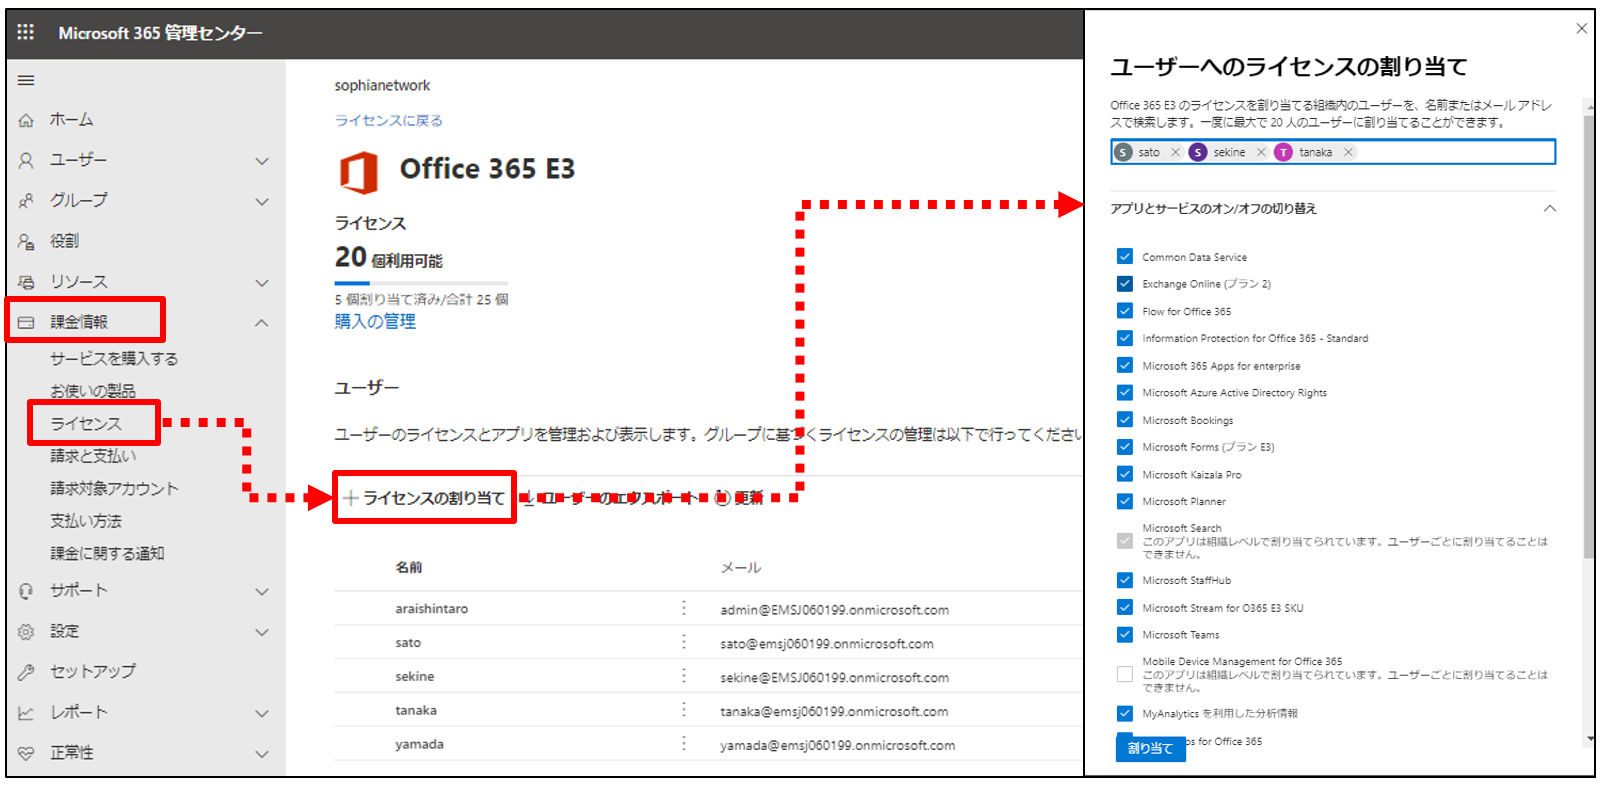The width and height of the screenshot is (1607, 785).
Task: Expand the 設定 navigation chevron
Action: coord(262,632)
